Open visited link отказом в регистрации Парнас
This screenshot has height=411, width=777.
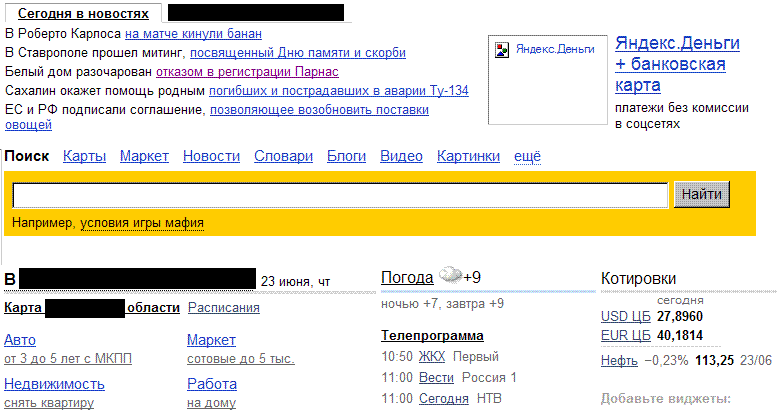point(247,72)
